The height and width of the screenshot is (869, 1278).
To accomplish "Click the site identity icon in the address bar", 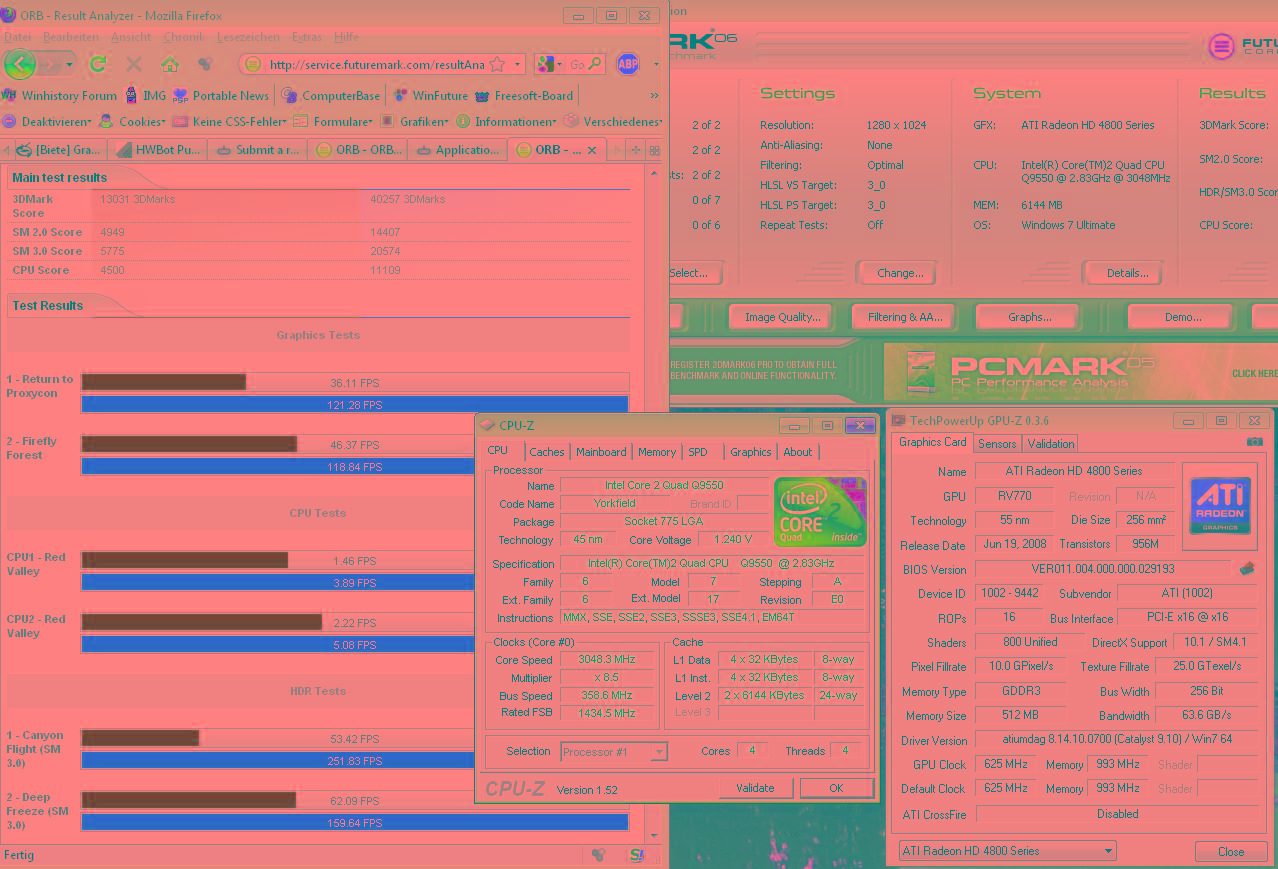I will point(253,64).
